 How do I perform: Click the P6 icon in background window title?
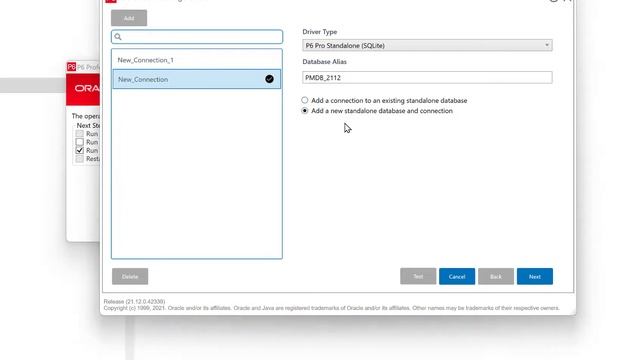(x=71, y=67)
